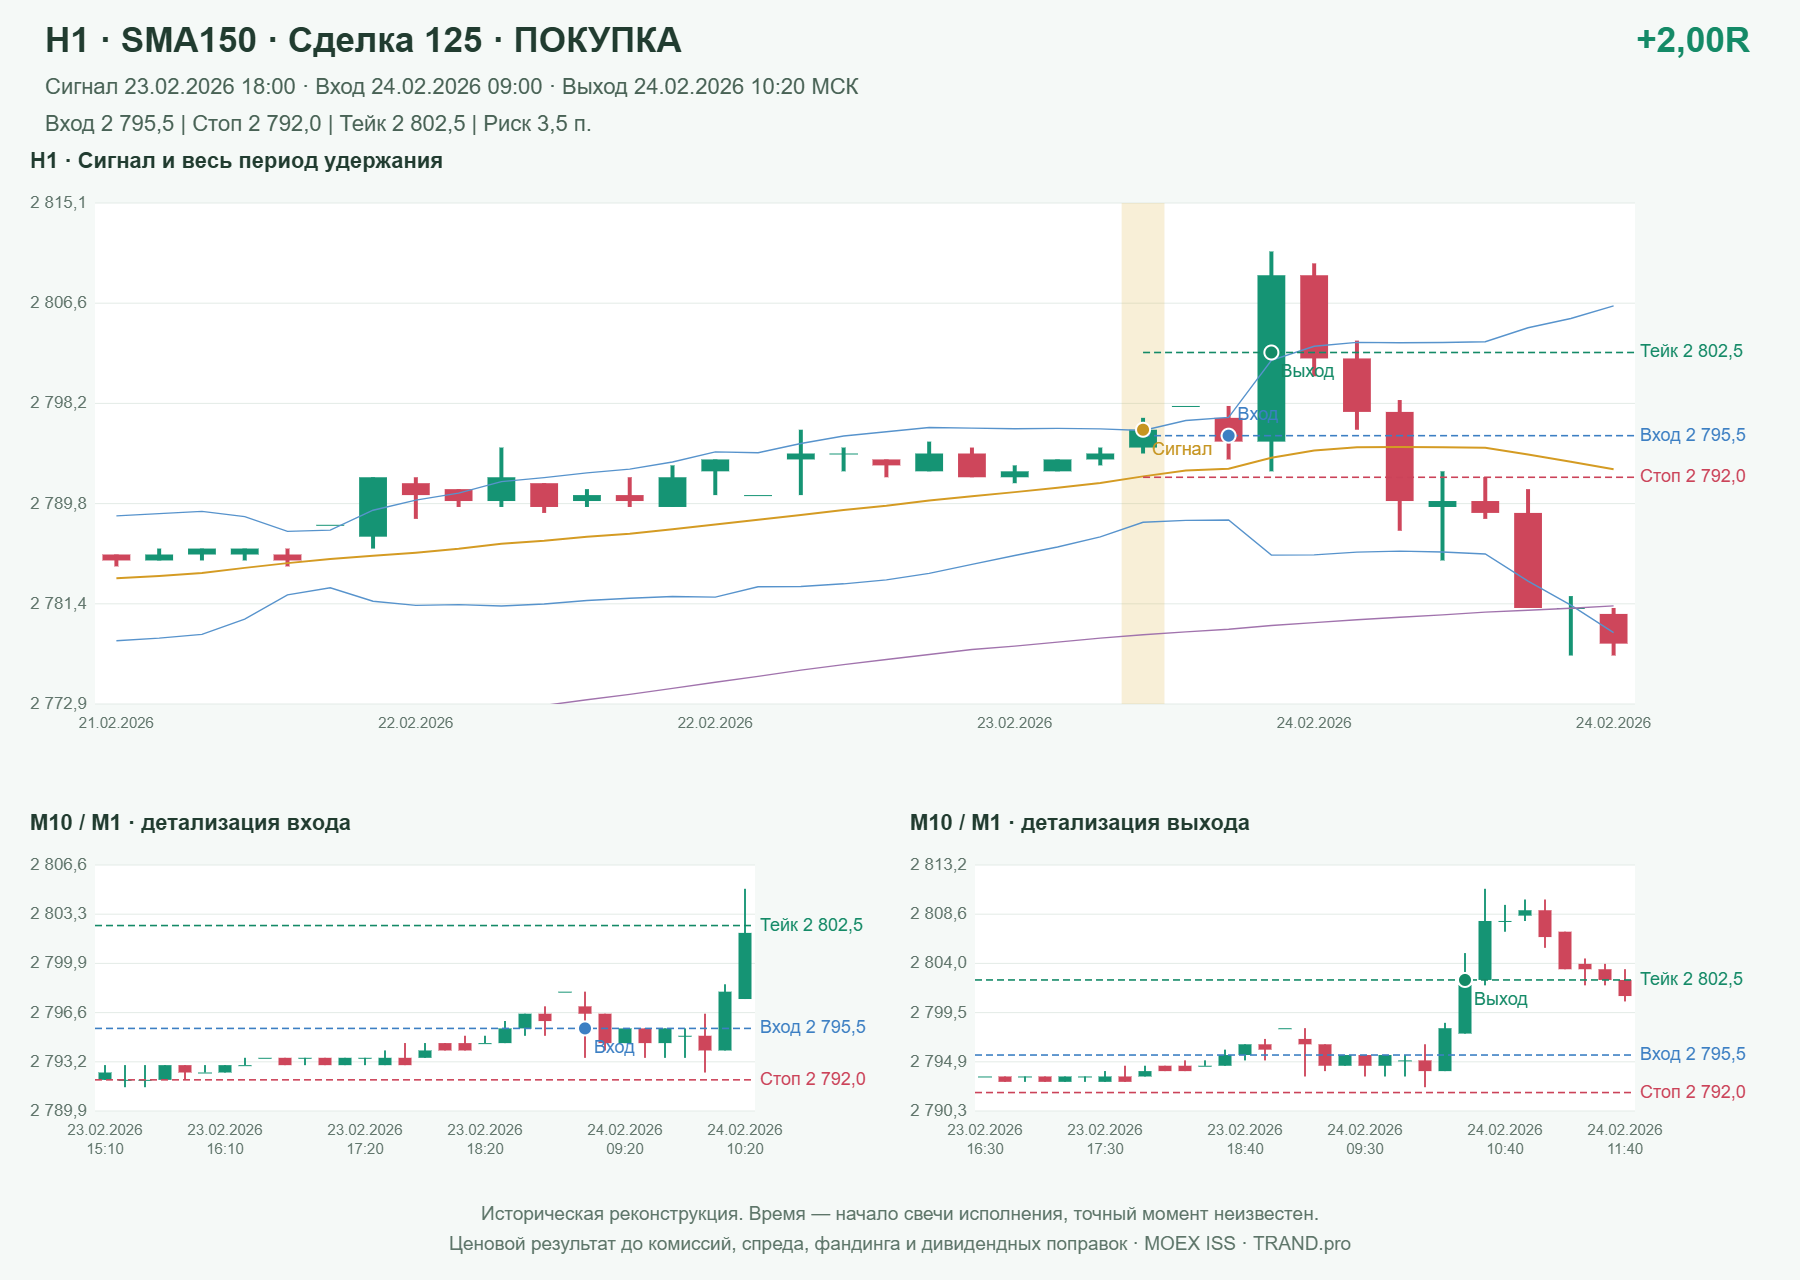Click the 24.02.2026 11:40 label on exit chart axis

coord(1625,1139)
